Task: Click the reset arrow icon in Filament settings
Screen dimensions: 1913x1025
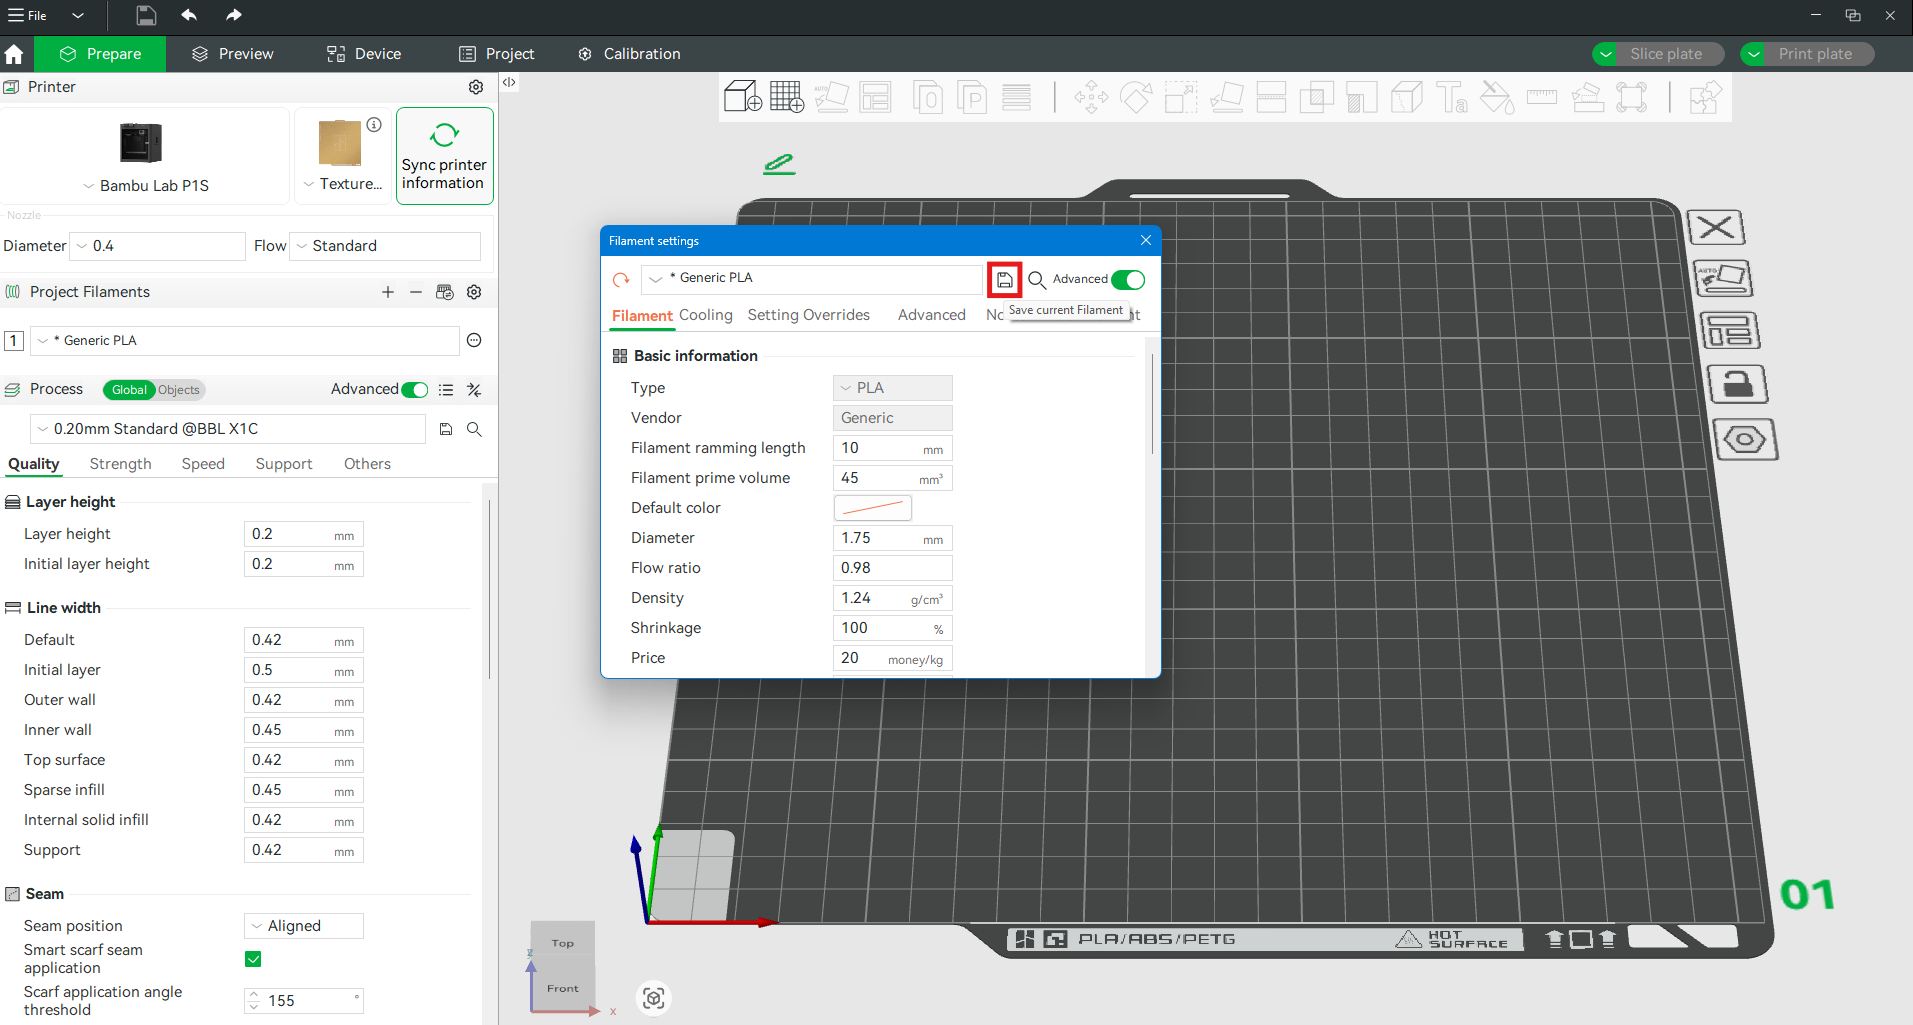Action: (621, 280)
